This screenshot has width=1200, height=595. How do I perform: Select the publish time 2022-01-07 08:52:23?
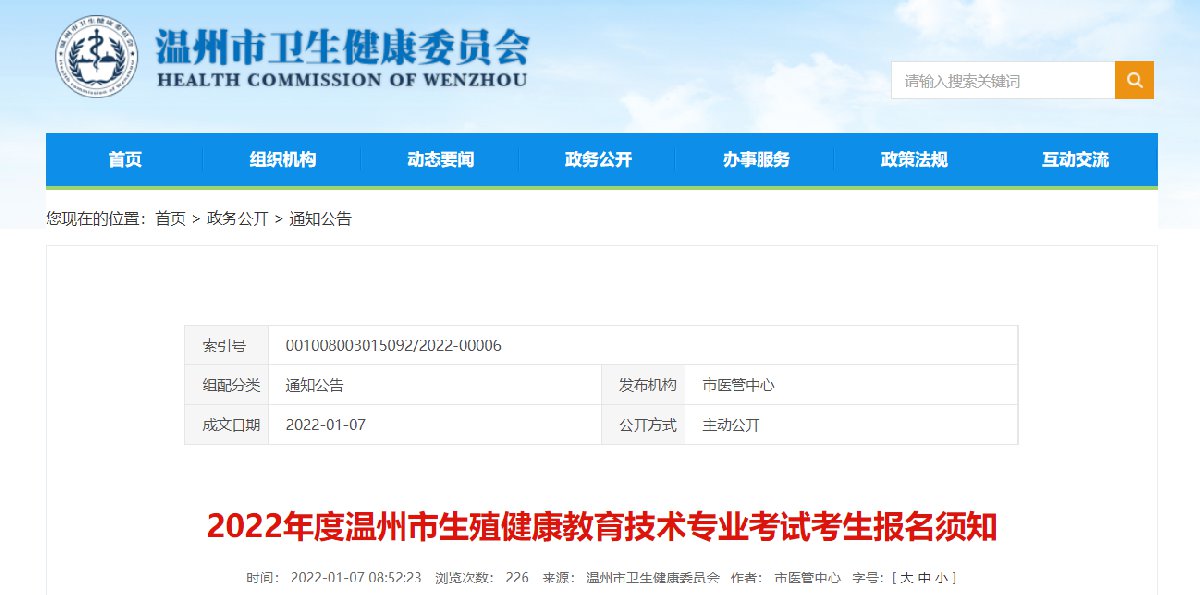click(x=356, y=578)
